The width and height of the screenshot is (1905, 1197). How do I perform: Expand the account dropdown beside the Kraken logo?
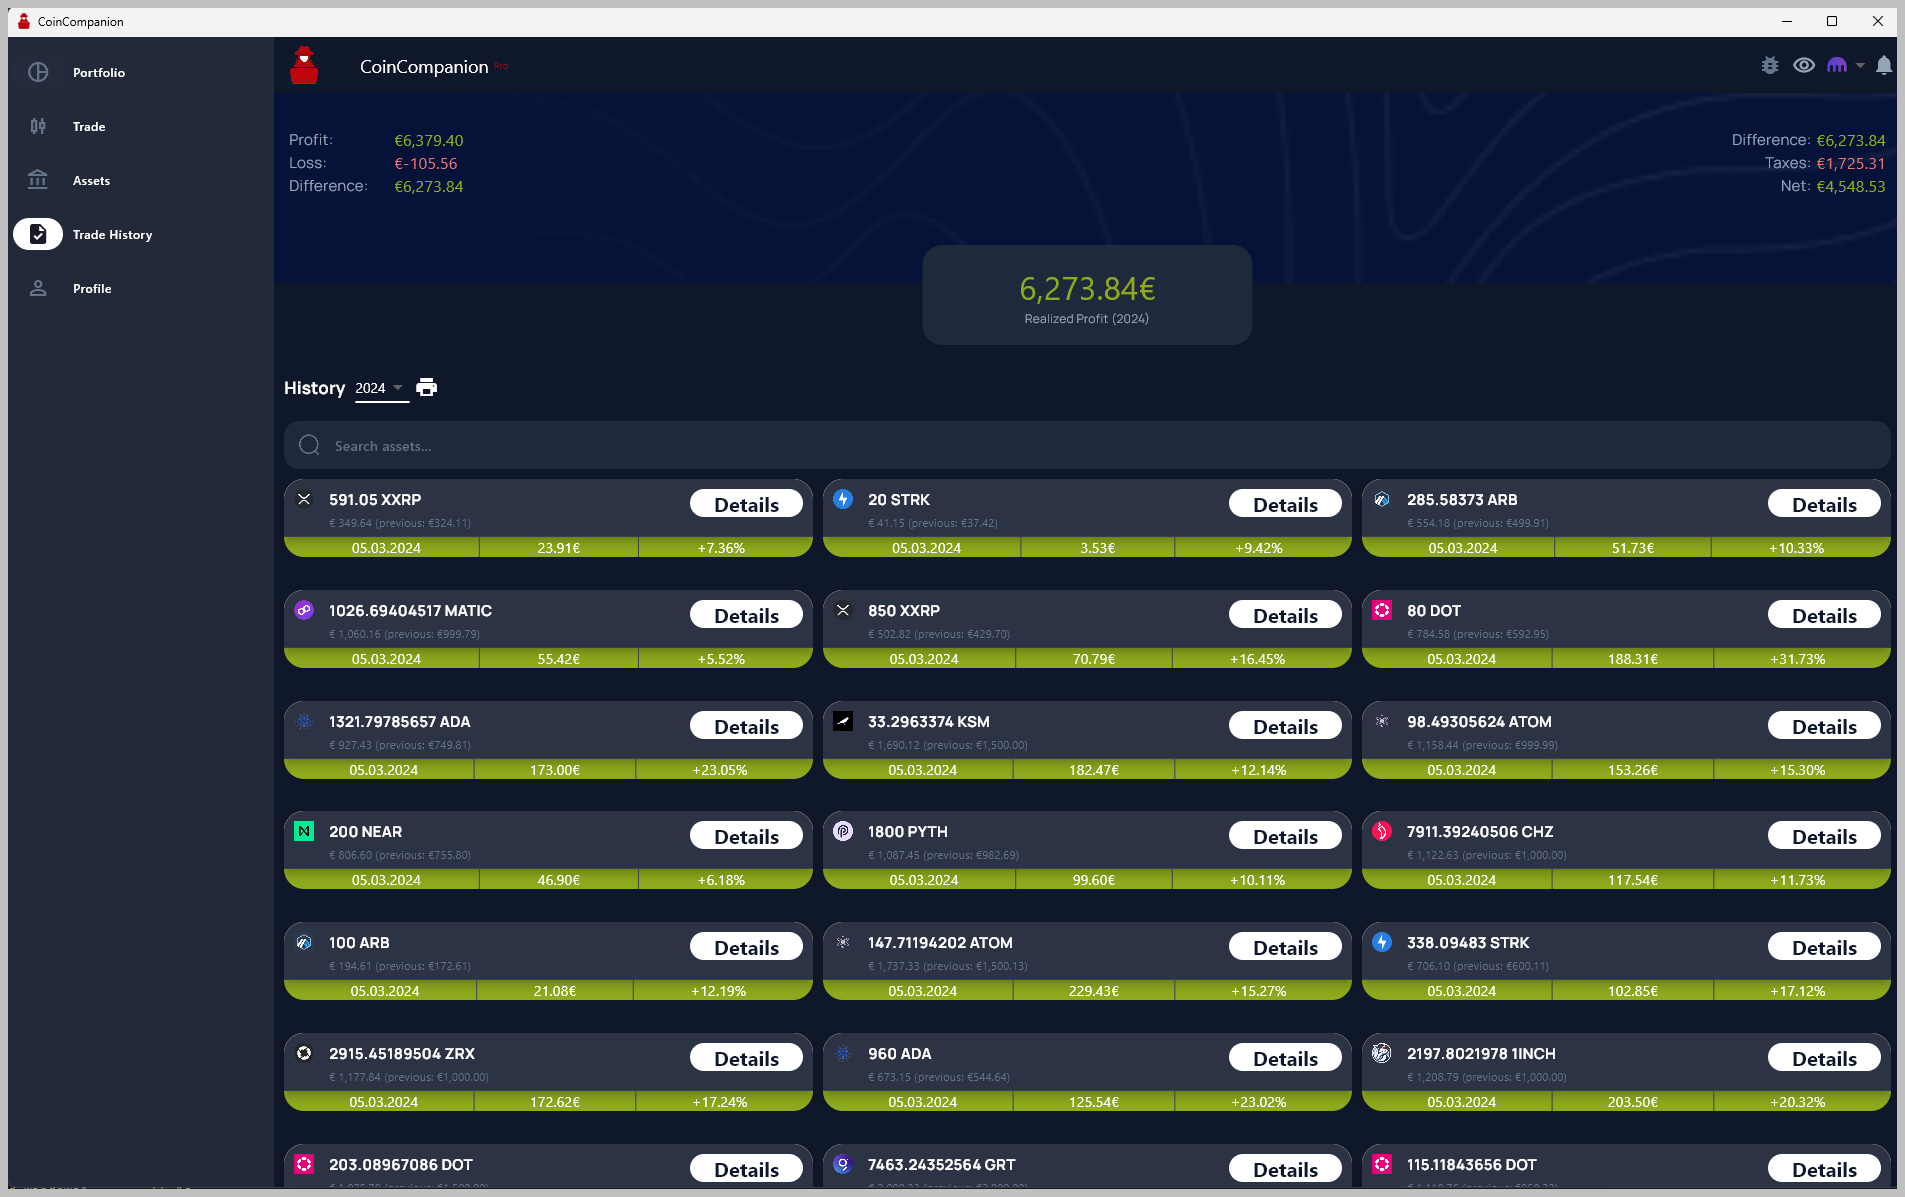click(1859, 65)
